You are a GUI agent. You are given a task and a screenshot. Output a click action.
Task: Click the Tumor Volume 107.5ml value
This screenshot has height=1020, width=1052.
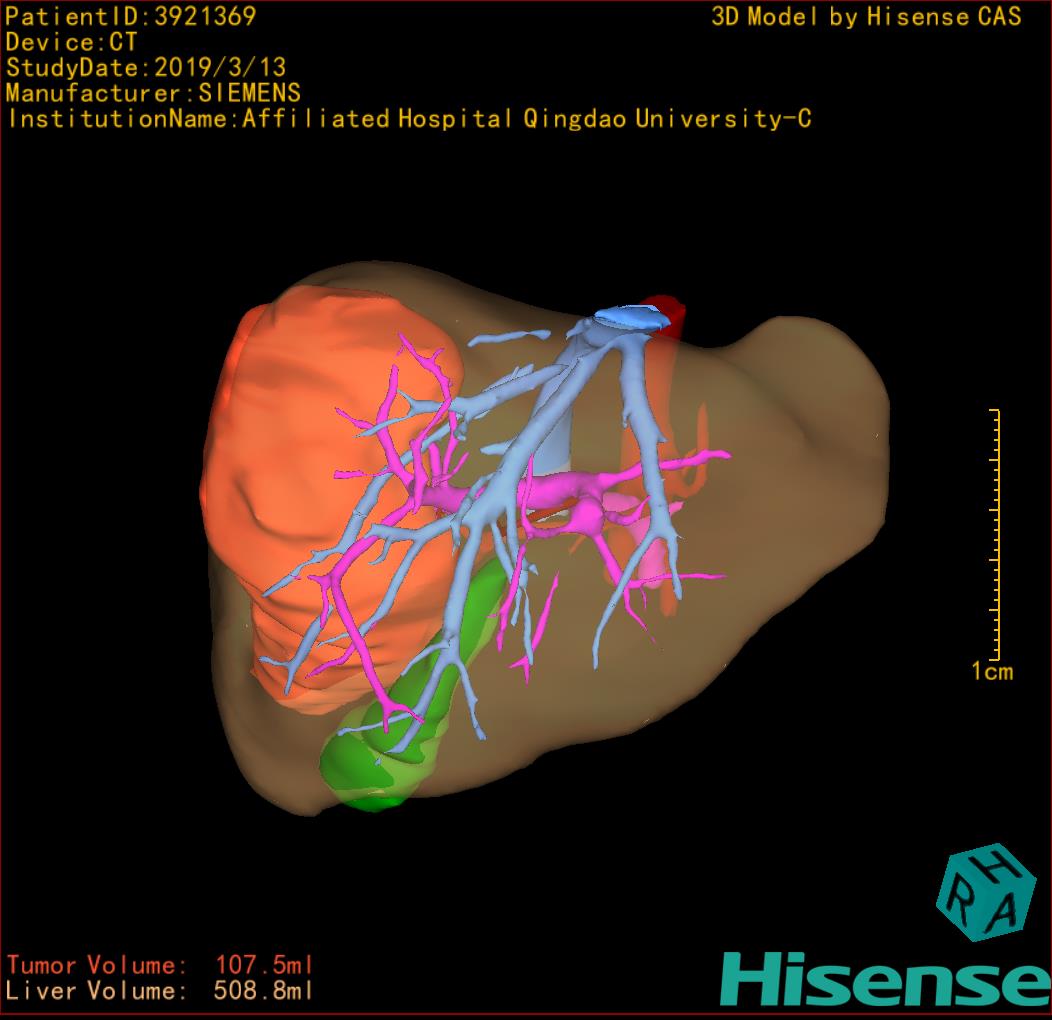coord(264,966)
